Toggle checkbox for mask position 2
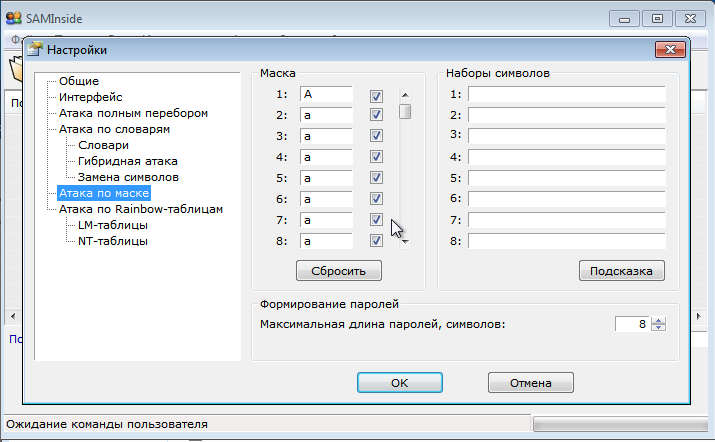Screen dimensions: 715x442 [376, 114]
